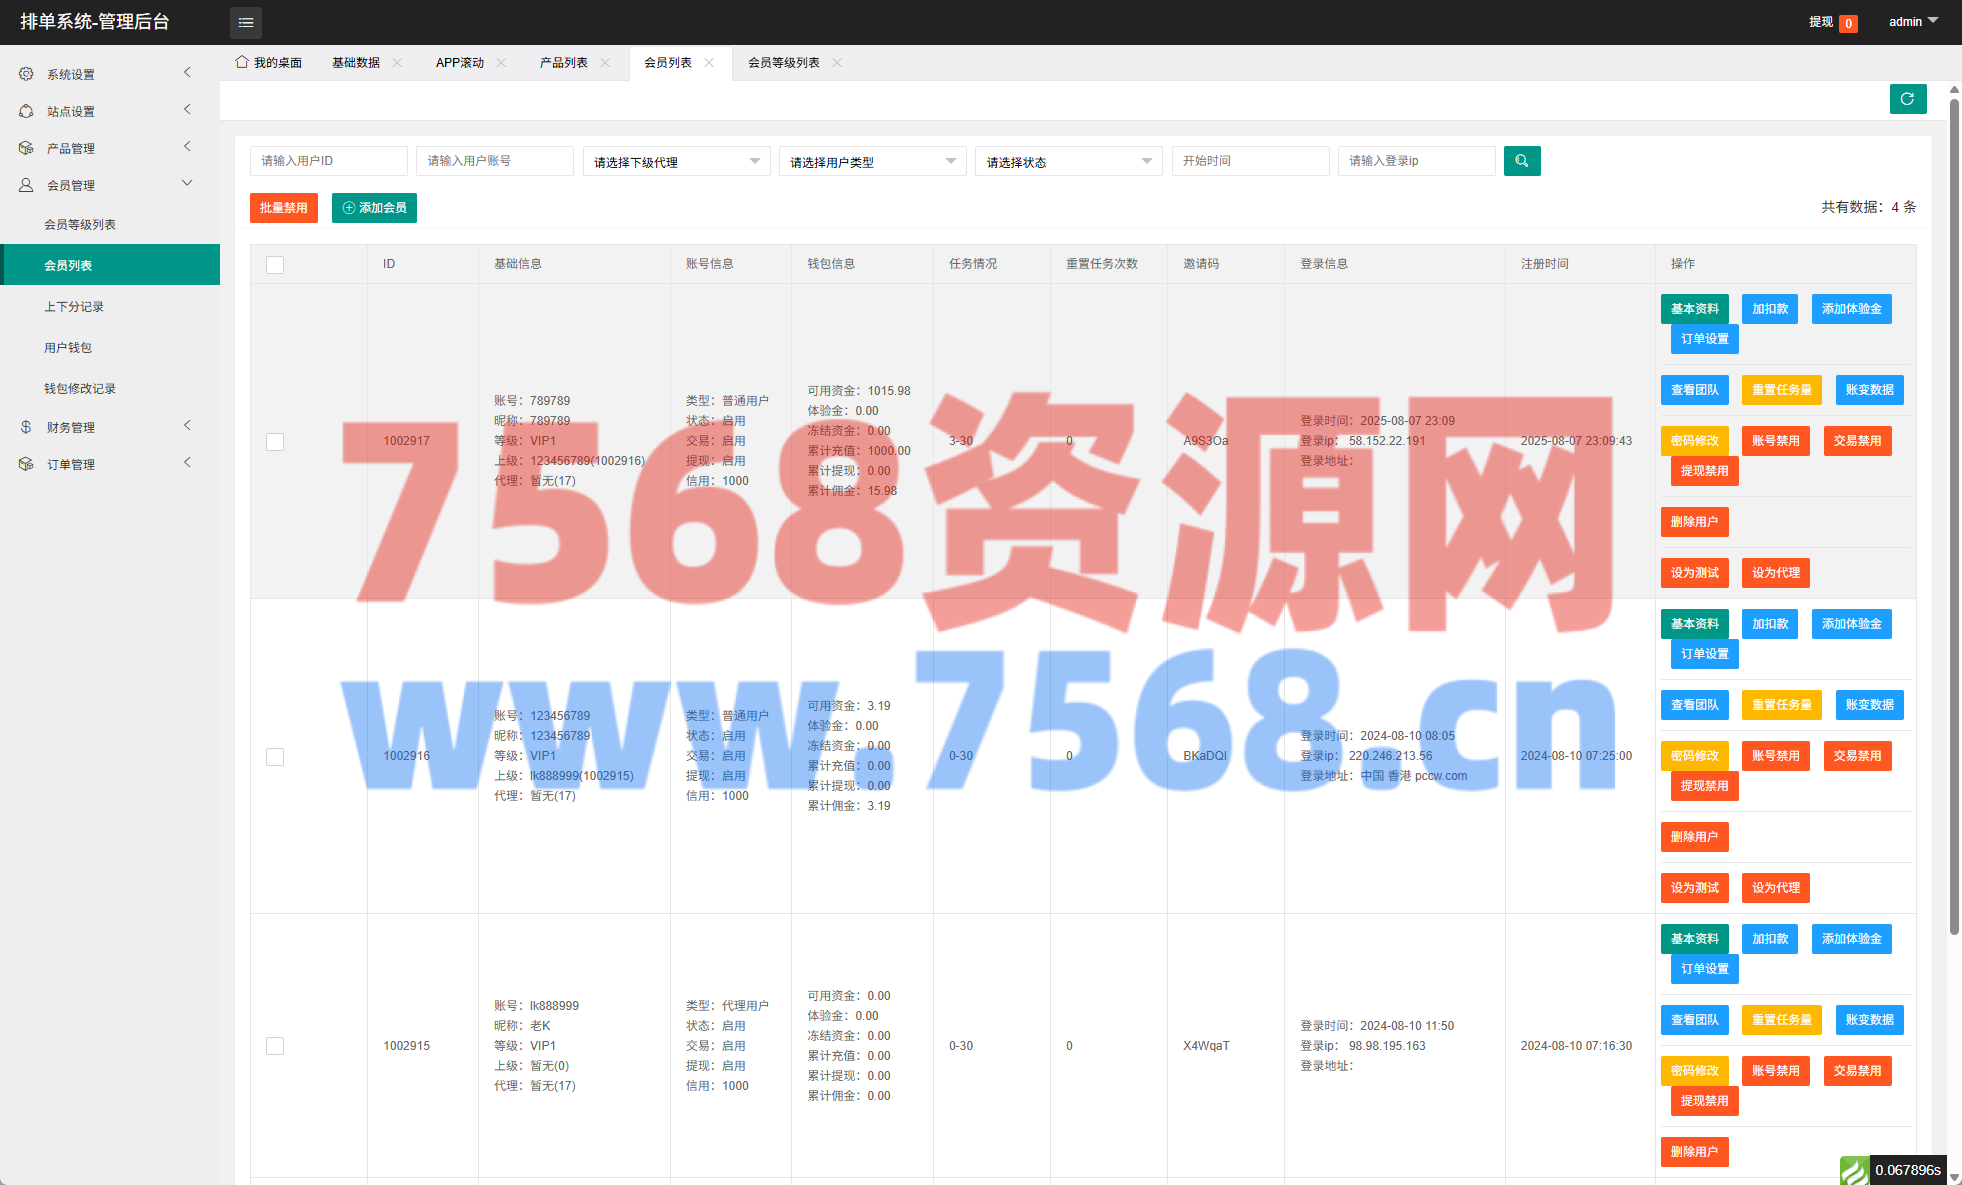
Task: Click the green refresh icon button
Action: (1907, 99)
